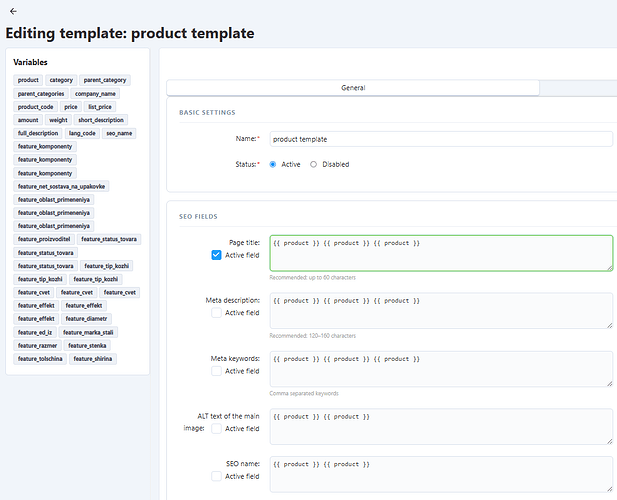The height and width of the screenshot is (500, 617).
Task: Insert the feature_stenka variable
Action: pyautogui.click(x=87, y=345)
